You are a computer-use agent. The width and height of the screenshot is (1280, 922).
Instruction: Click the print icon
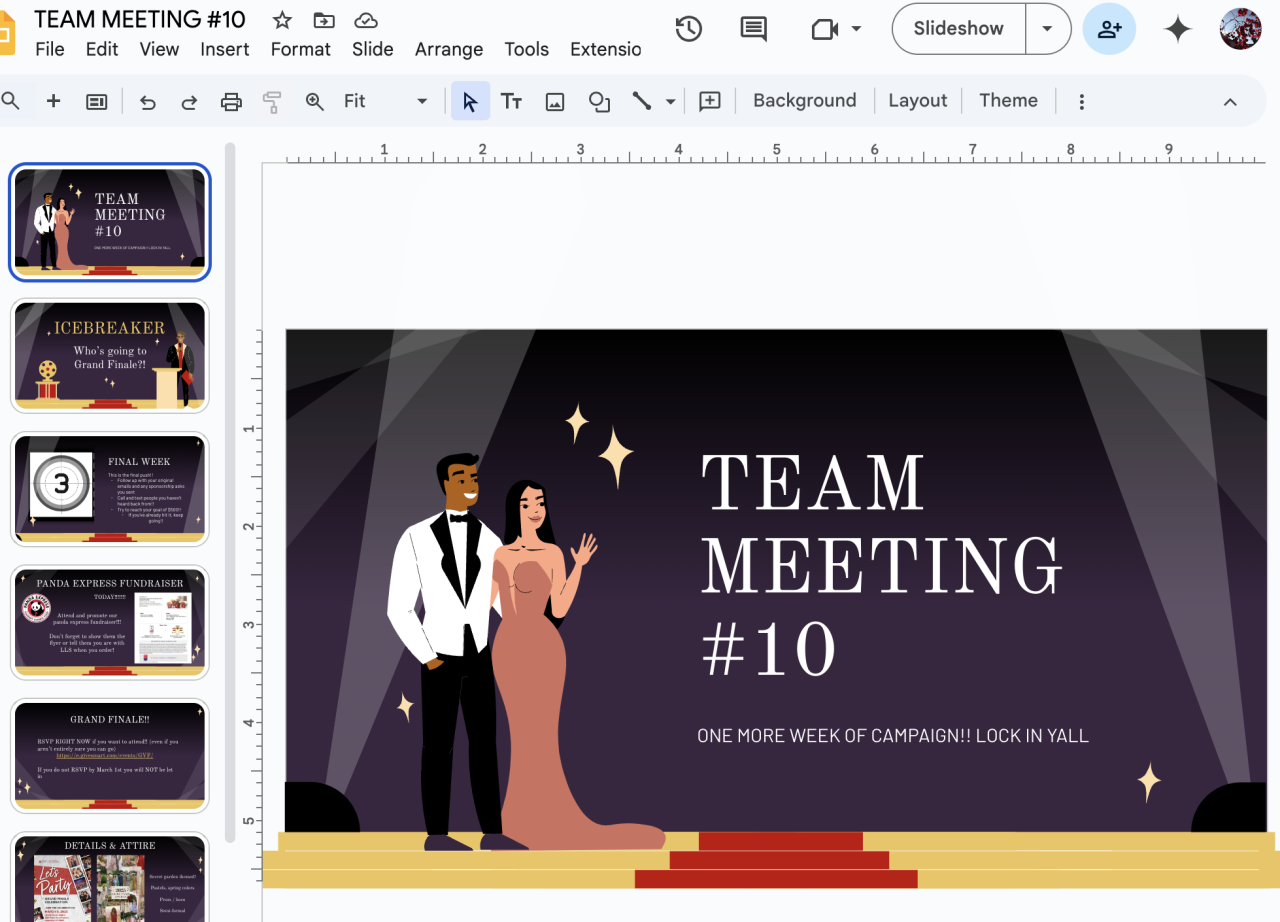tap(231, 101)
